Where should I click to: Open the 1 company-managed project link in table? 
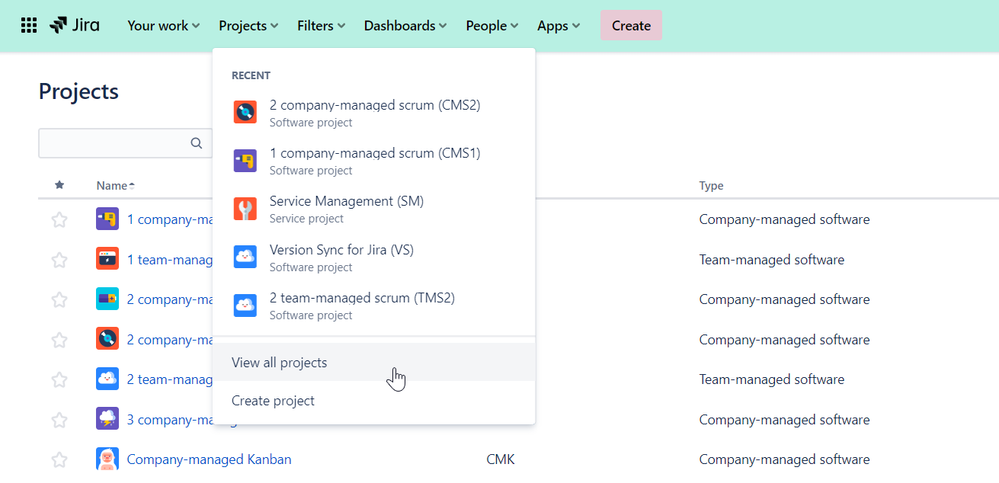169,219
